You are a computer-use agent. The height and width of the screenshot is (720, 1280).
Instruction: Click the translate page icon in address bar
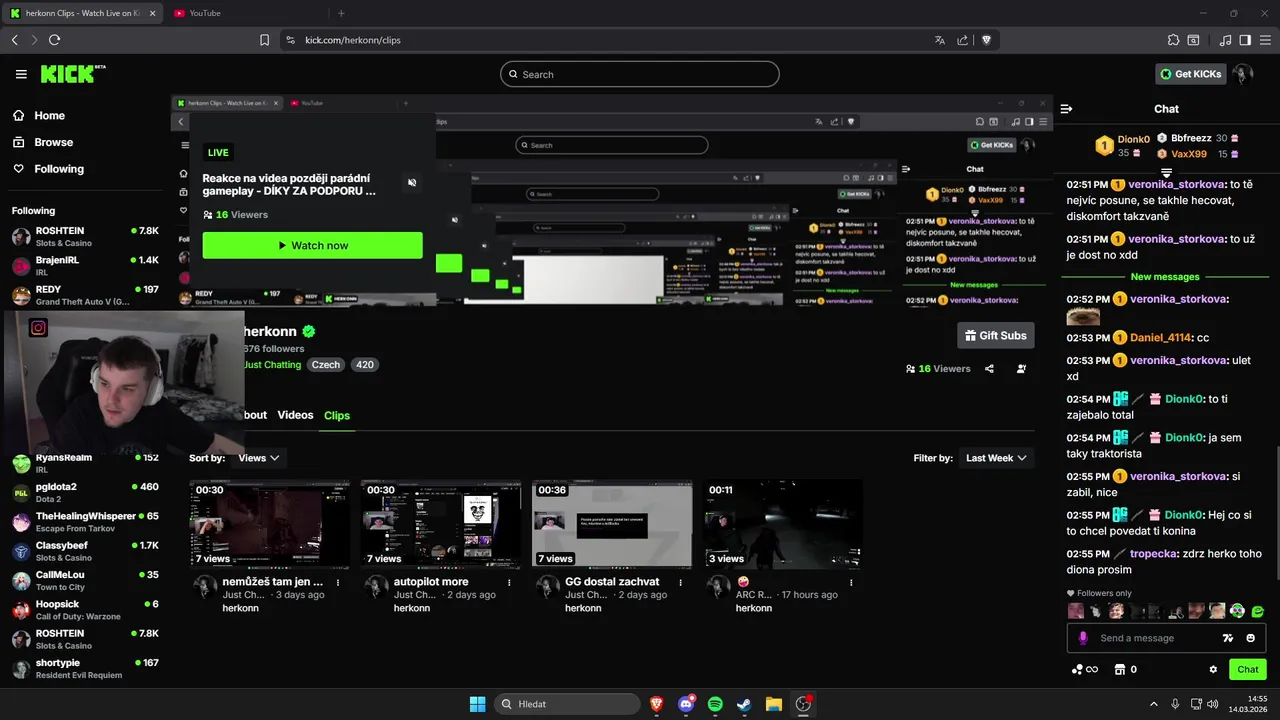pyautogui.click(x=939, y=40)
